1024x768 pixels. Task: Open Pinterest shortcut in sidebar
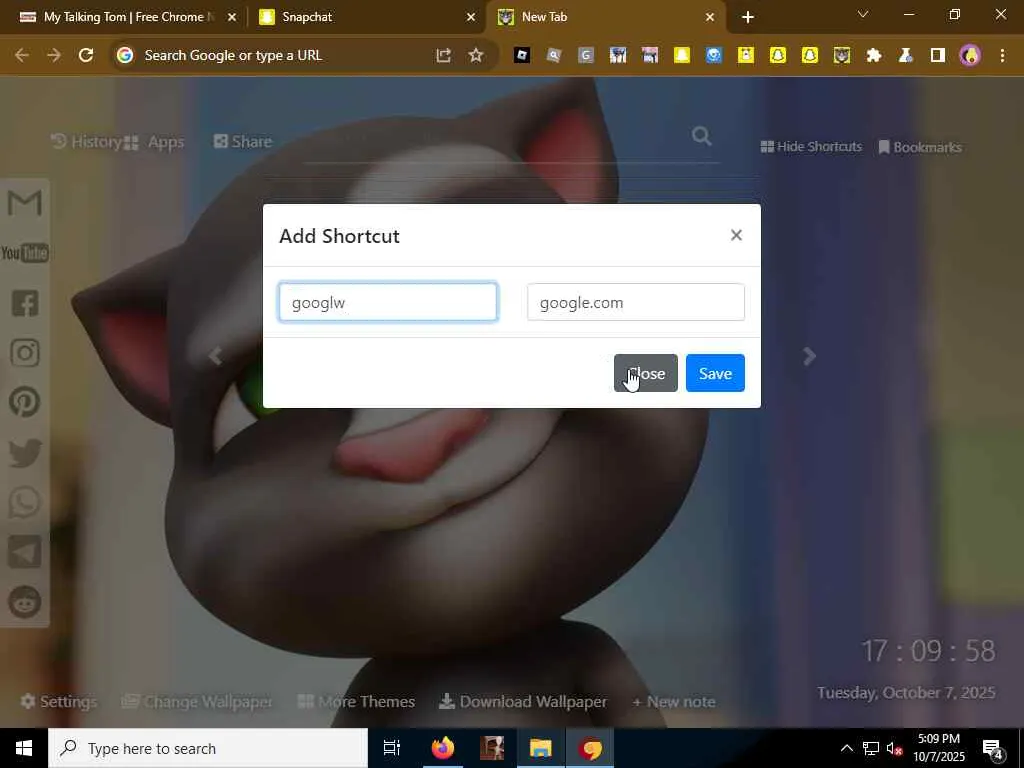coord(25,402)
